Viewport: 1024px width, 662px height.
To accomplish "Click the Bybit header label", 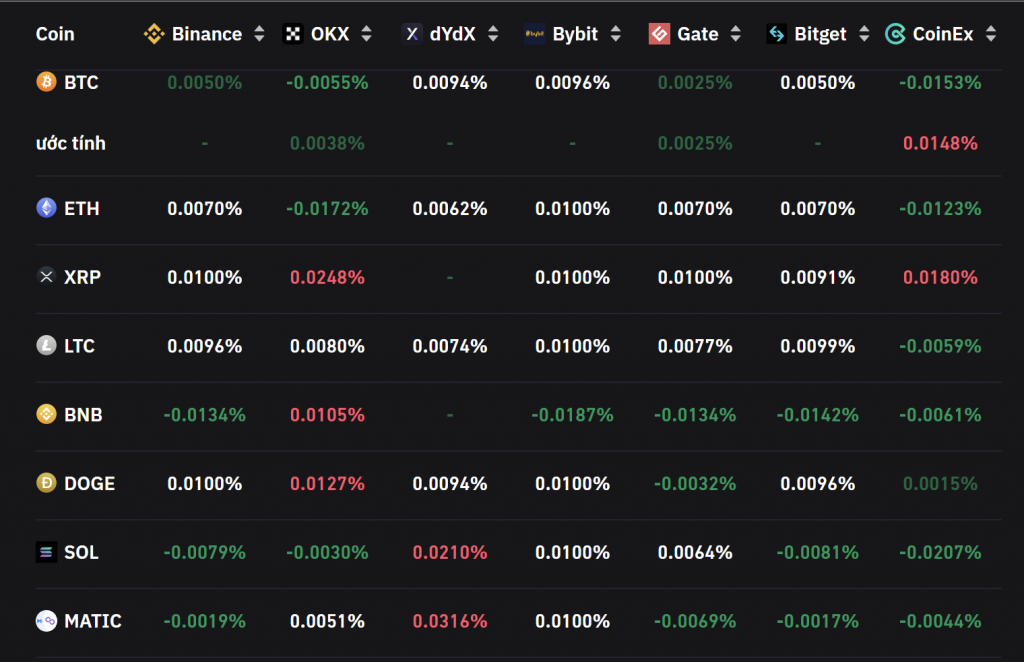I will [575, 34].
